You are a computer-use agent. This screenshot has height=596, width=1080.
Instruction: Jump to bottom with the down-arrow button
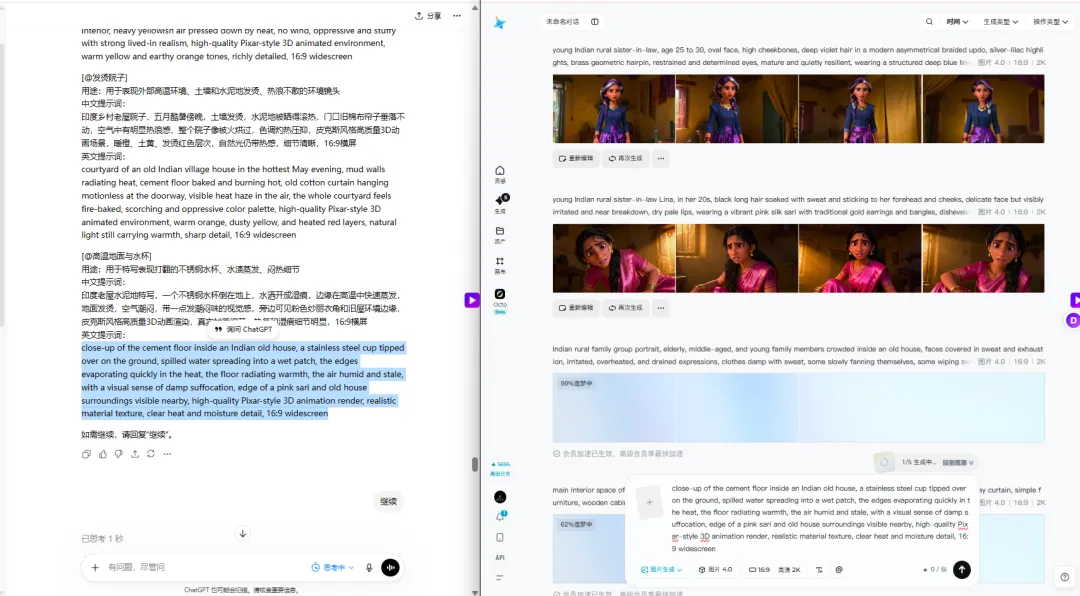pos(242,533)
